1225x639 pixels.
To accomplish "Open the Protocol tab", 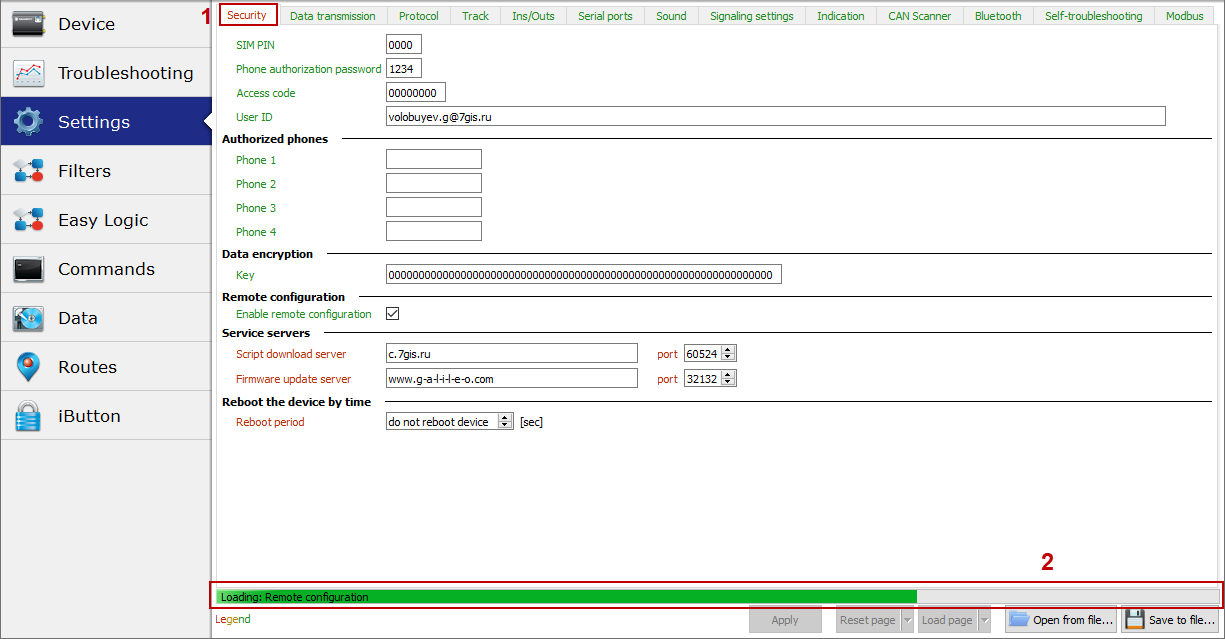I will click(419, 16).
